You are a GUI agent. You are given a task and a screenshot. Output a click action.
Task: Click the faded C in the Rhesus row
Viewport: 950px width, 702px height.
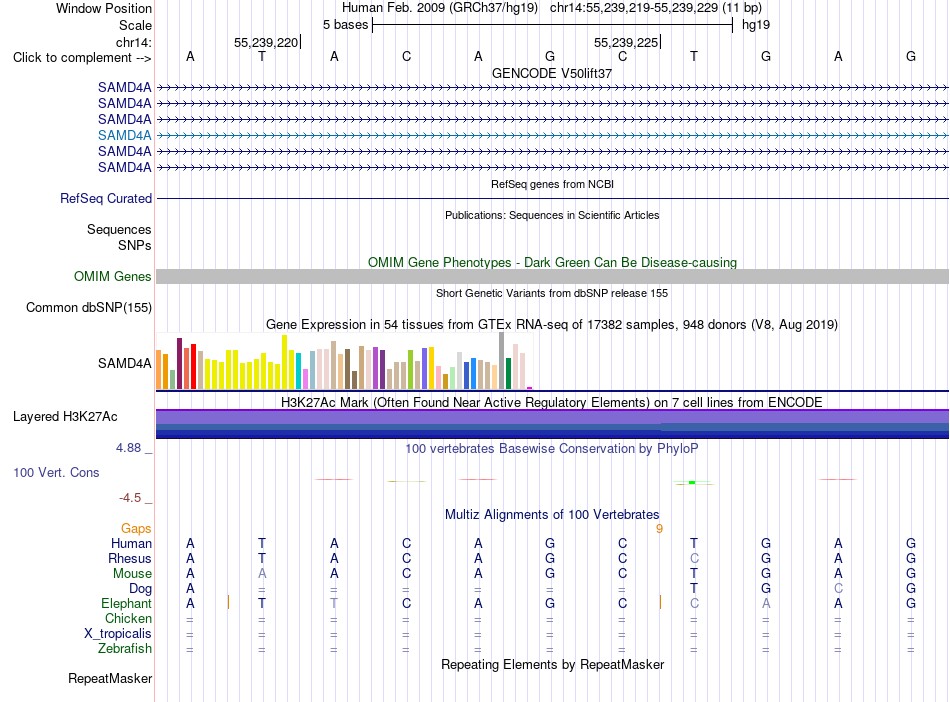coord(694,558)
